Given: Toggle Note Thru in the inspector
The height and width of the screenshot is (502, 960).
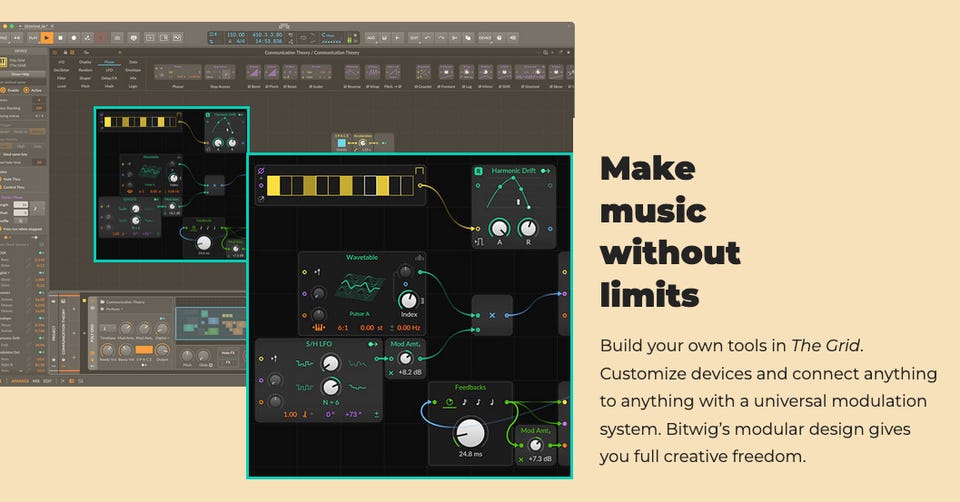Looking at the screenshot, I should [10, 179].
